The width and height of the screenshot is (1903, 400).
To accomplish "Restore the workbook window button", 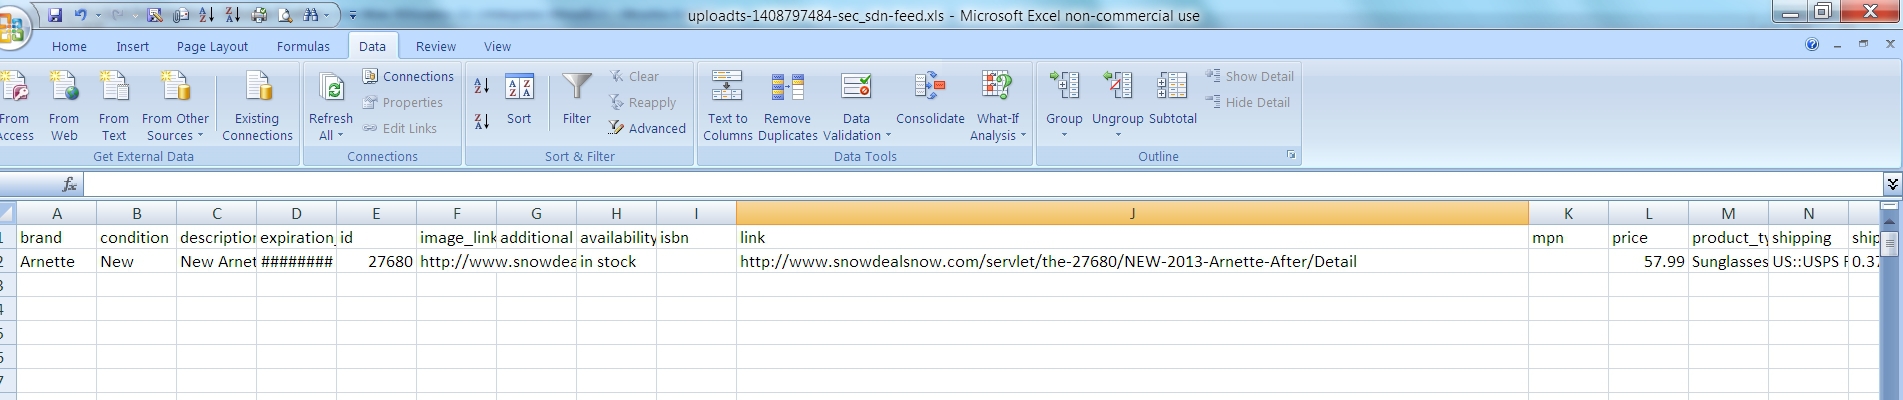I will 1863,44.
